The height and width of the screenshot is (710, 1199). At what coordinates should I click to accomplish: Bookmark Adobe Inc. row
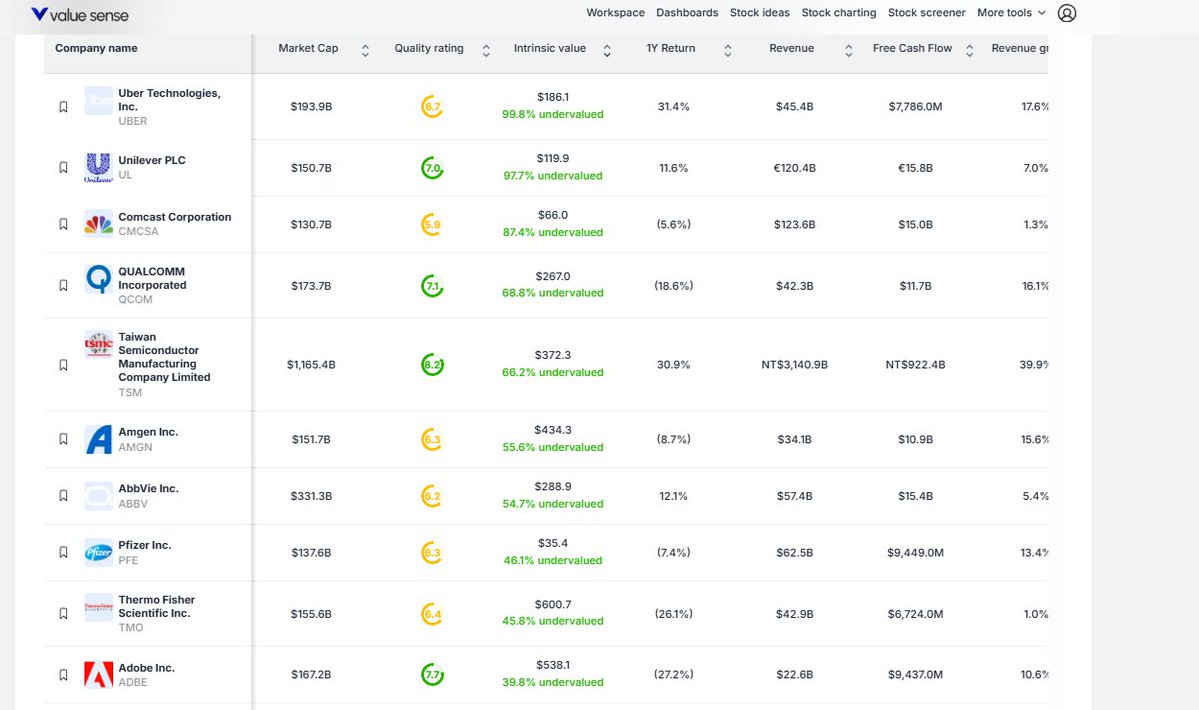pos(63,675)
